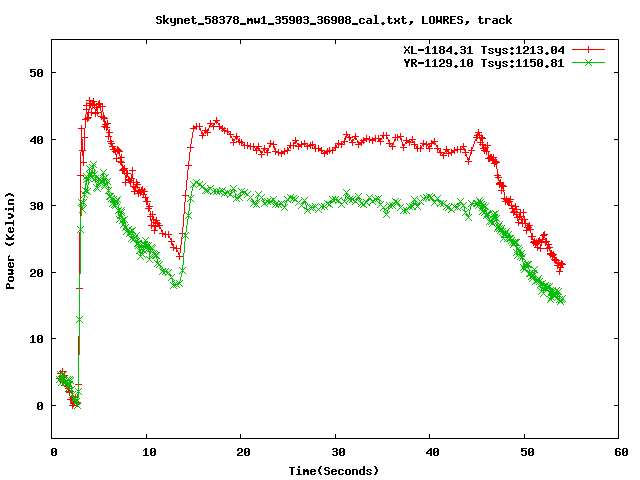Click the y-axis tick label 50
Viewport: 640px width, 480px height.
36,73
